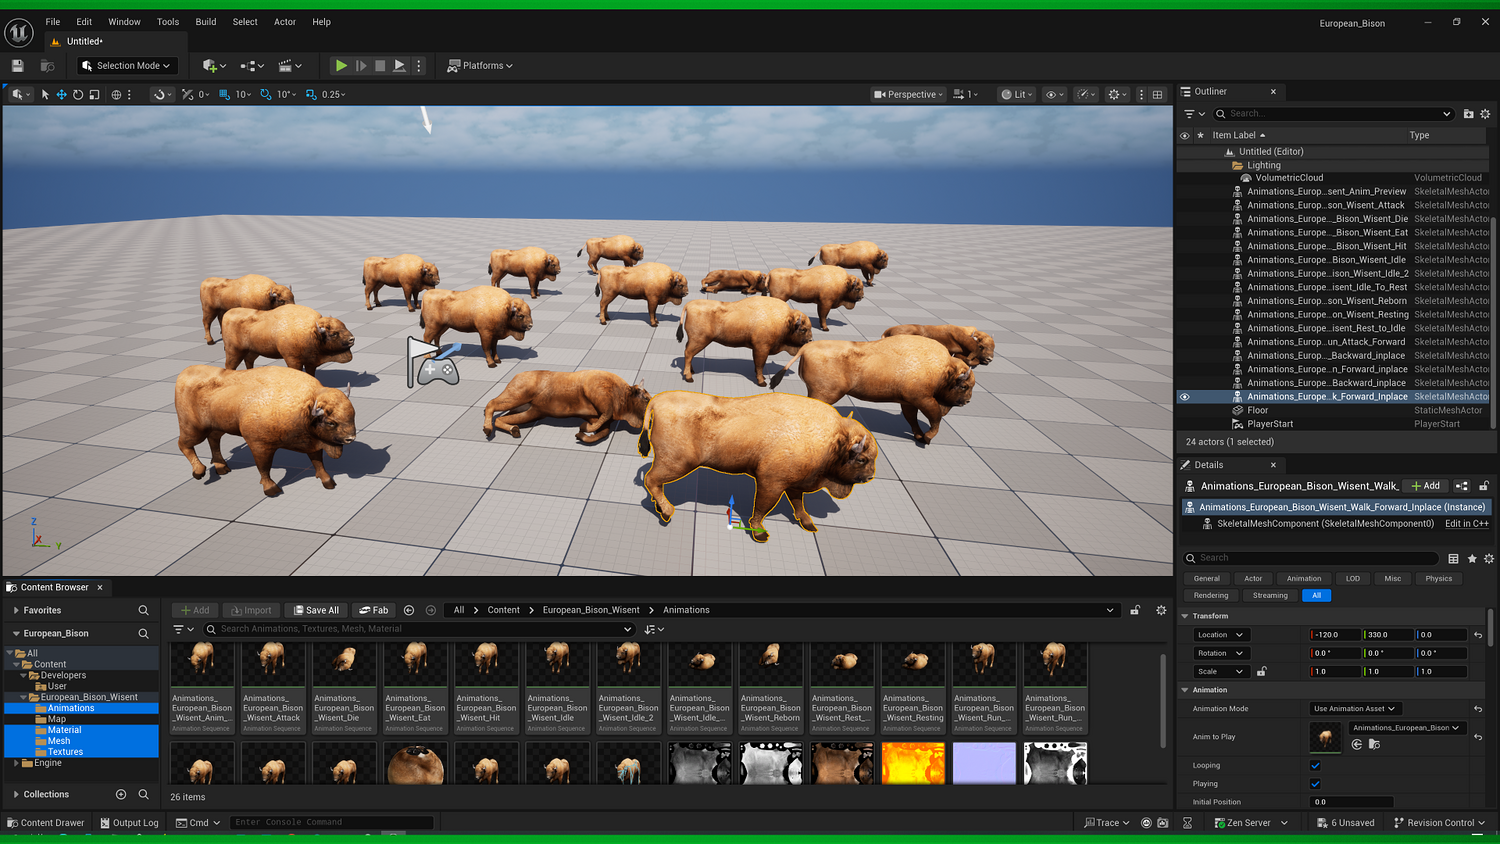Open the Platforms dropdown
The width and height of the screenshot is (1500, 844).
point(481,66)
